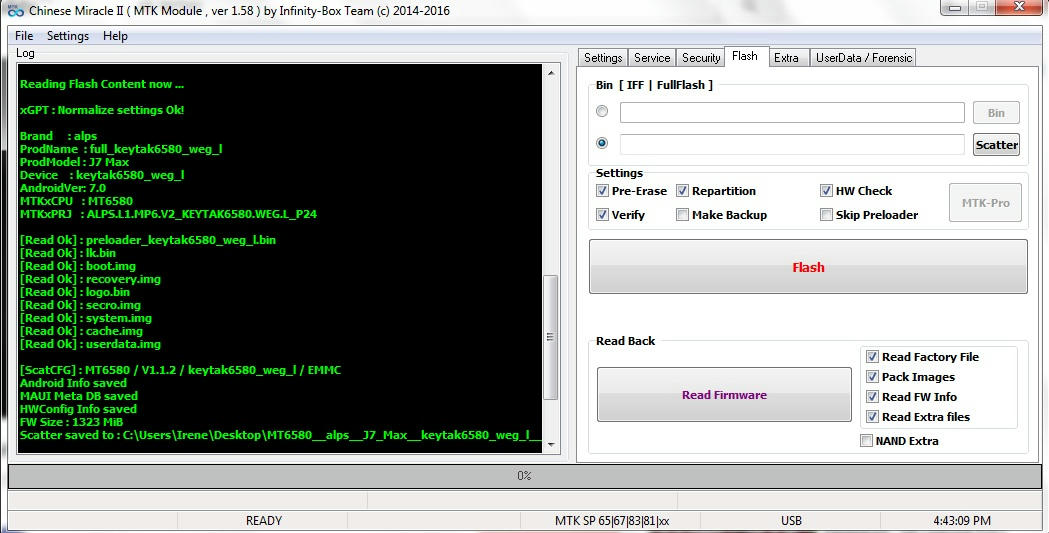
Task: Switch to the Extra tab
Action: [x=786, y=58]
